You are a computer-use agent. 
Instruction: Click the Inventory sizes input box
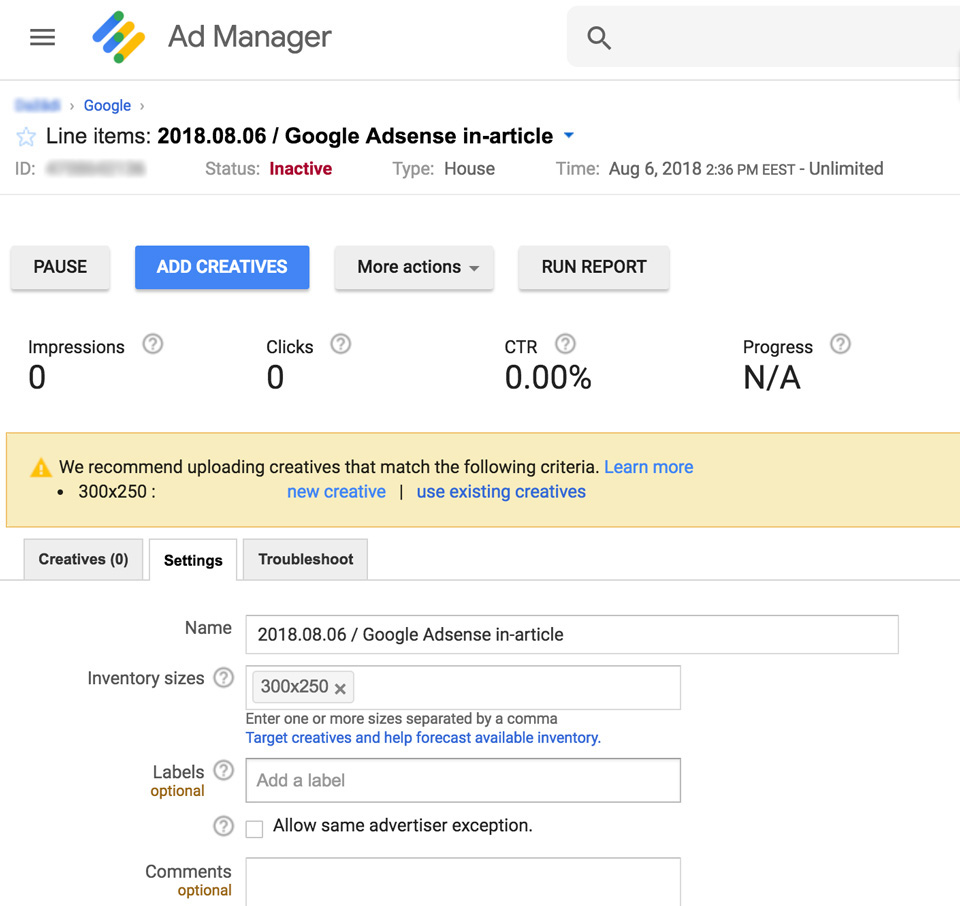(463, 687)
